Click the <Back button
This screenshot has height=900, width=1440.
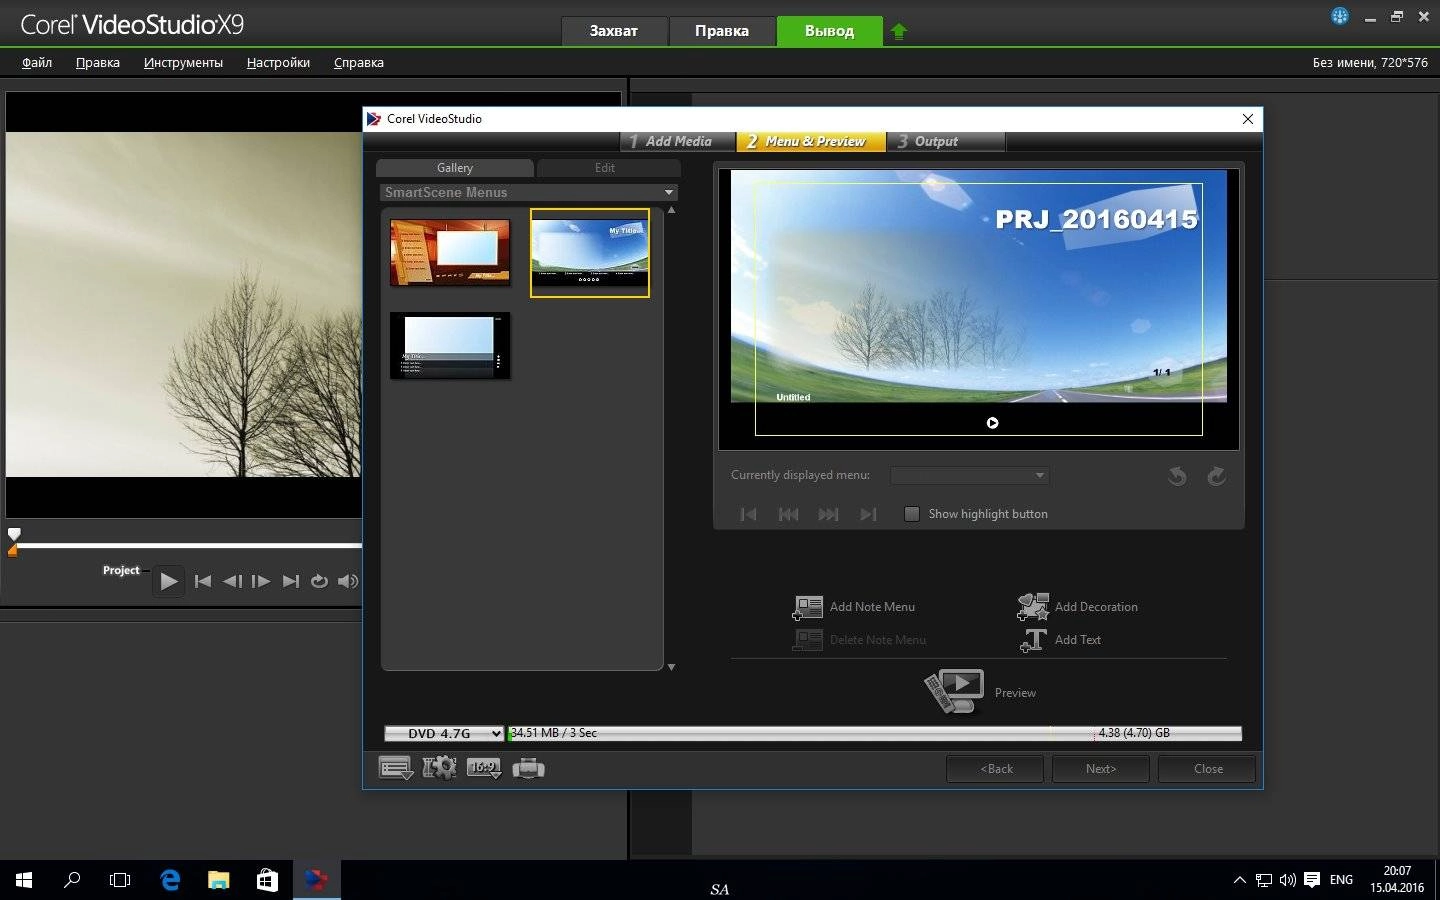click(995, 768)
